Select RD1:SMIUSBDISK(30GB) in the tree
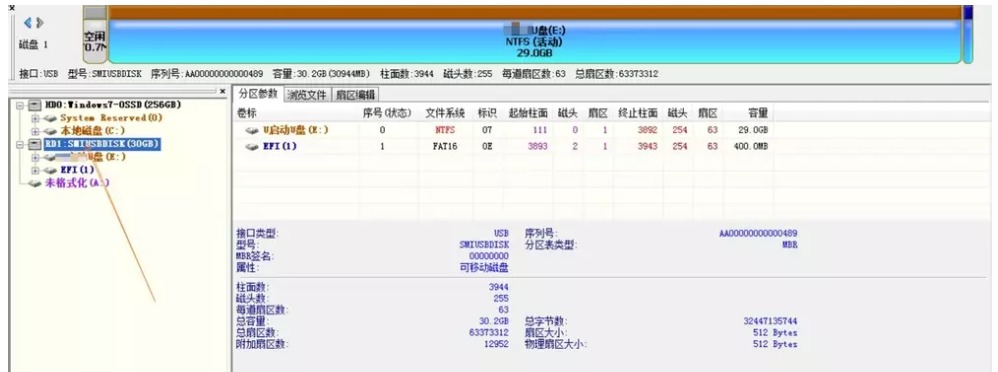The width and height of the screenshot is (998, 372). click(x=102, y=144)
